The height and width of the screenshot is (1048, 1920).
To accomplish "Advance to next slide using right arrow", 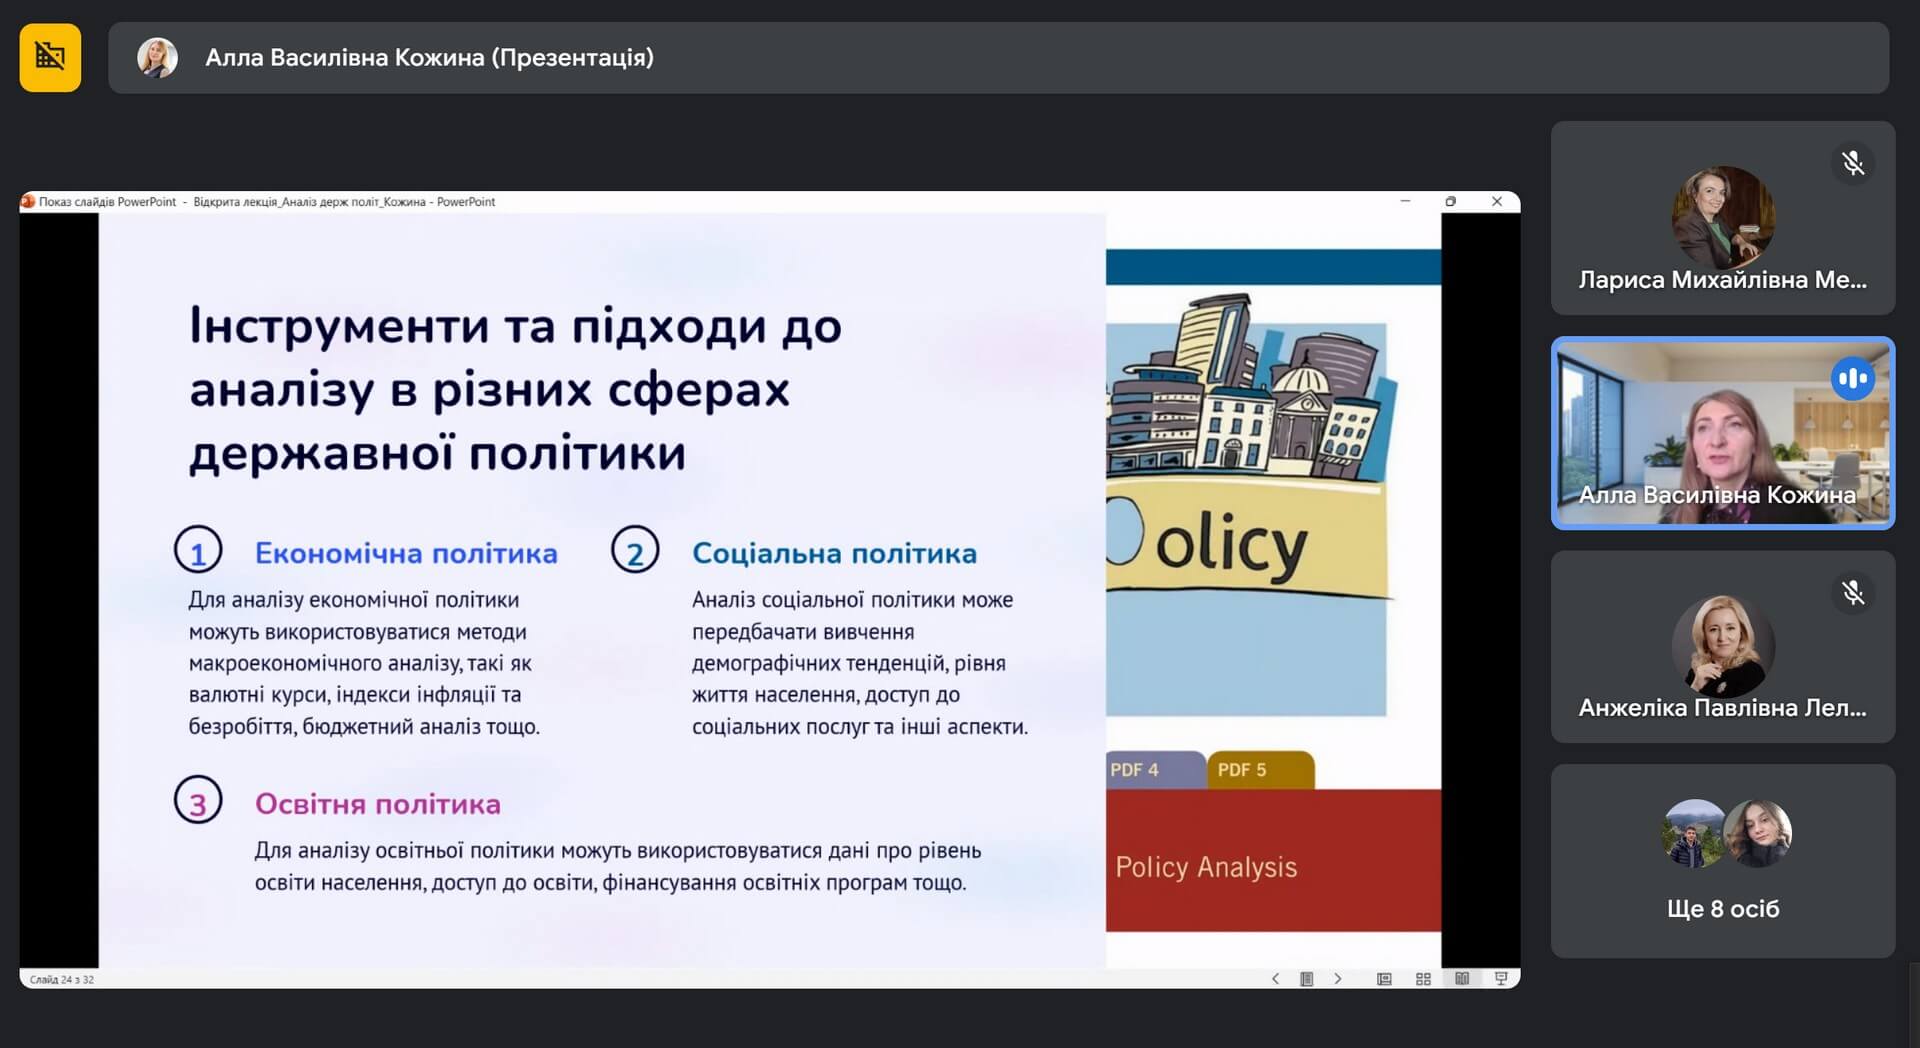I will (x=1338, y=979).
